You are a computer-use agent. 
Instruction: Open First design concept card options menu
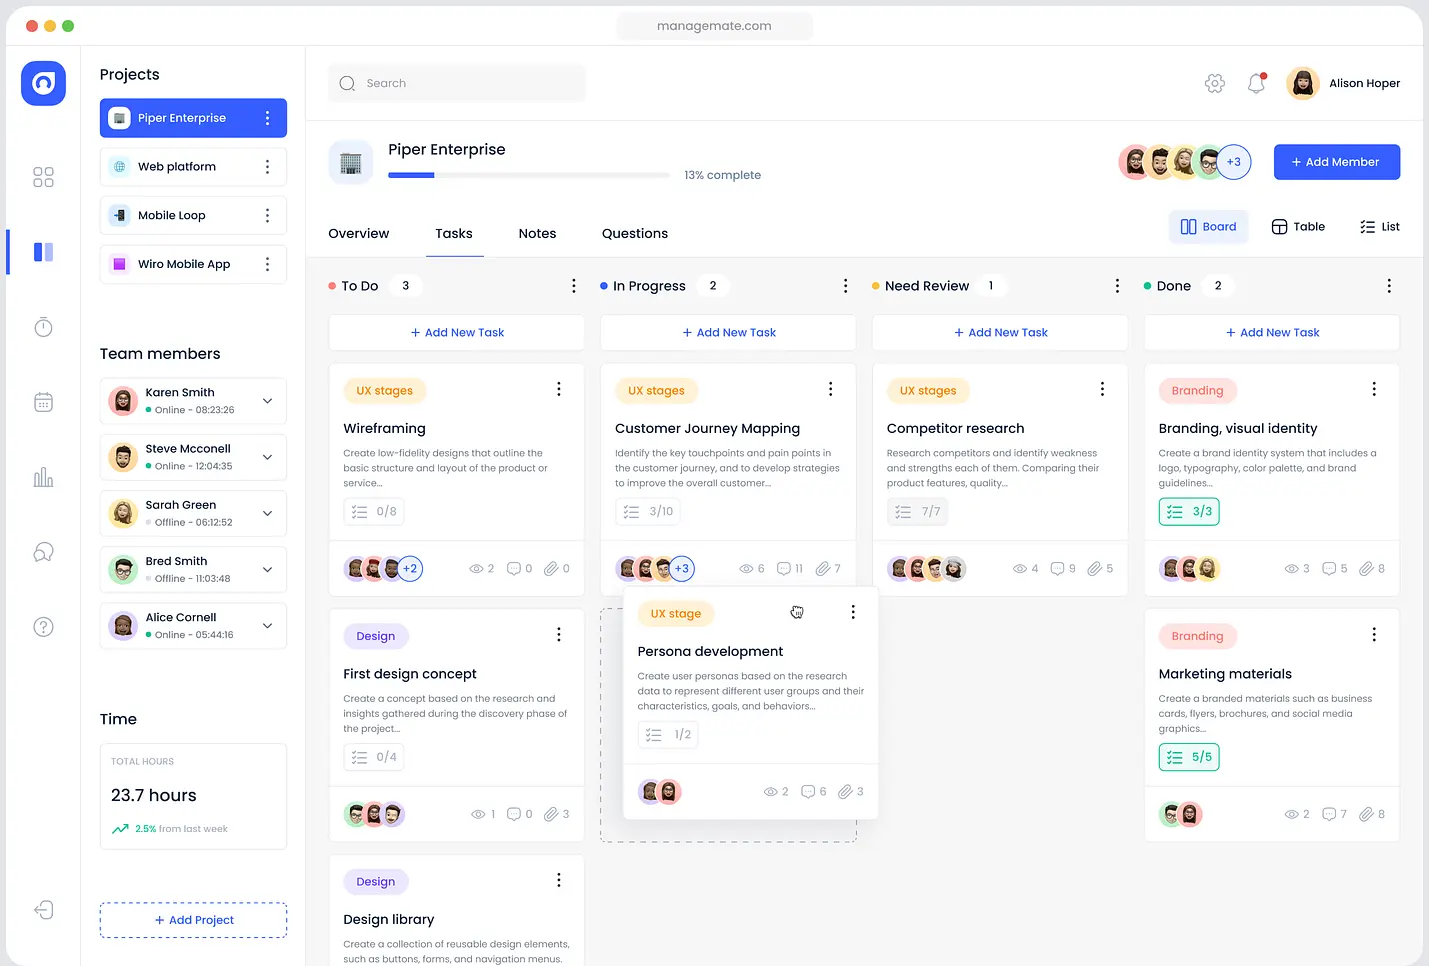click(x=559, y=635)
